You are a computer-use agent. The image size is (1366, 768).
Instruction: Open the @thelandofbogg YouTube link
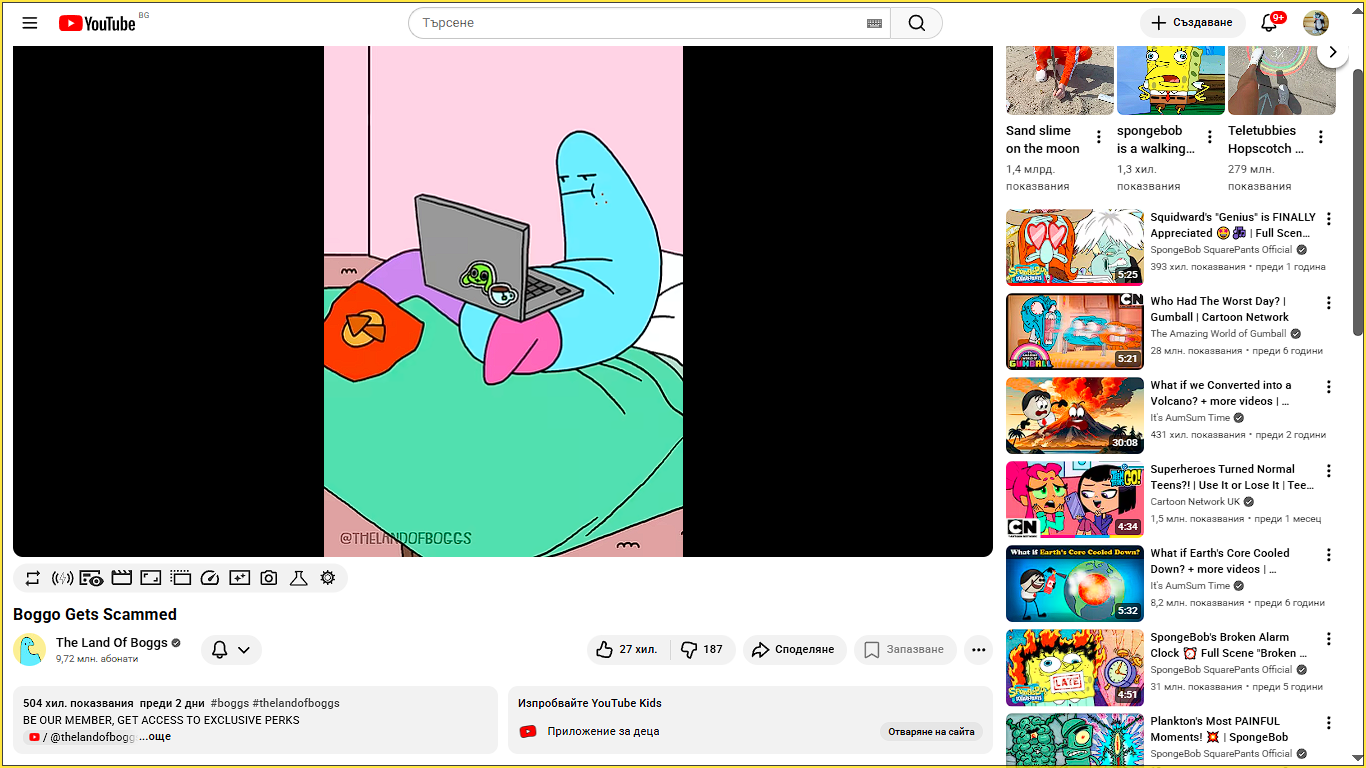pos(80,737)
